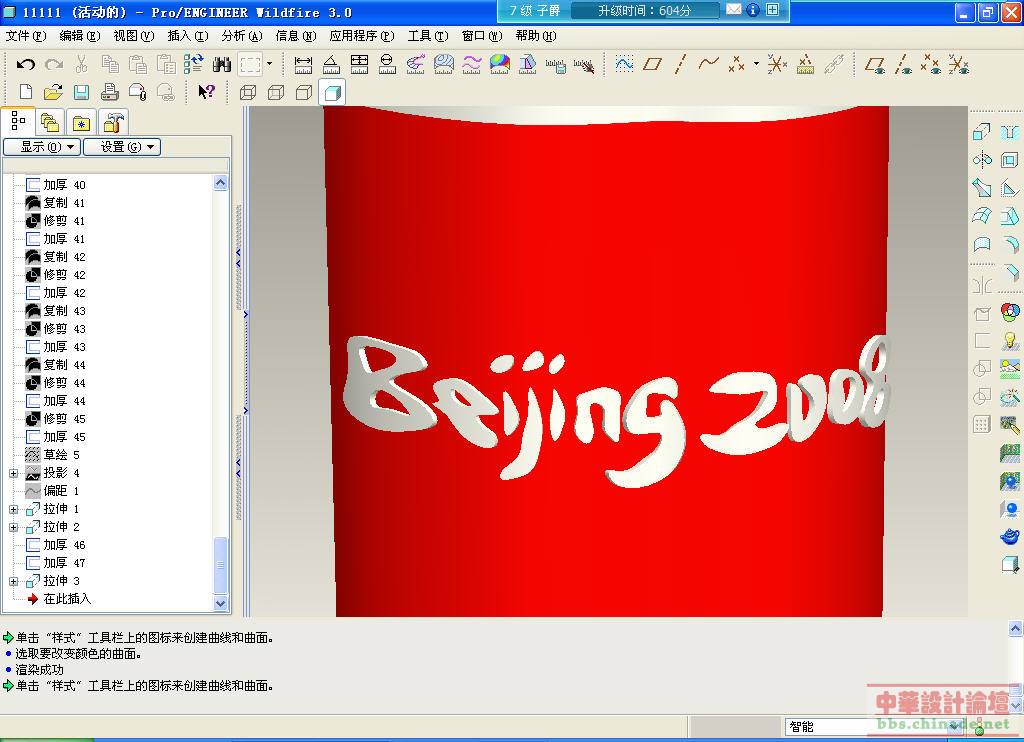Select the Shell tool in right toolbar
Viewport: 1024px width, 742px height.
pos(1010,160)
